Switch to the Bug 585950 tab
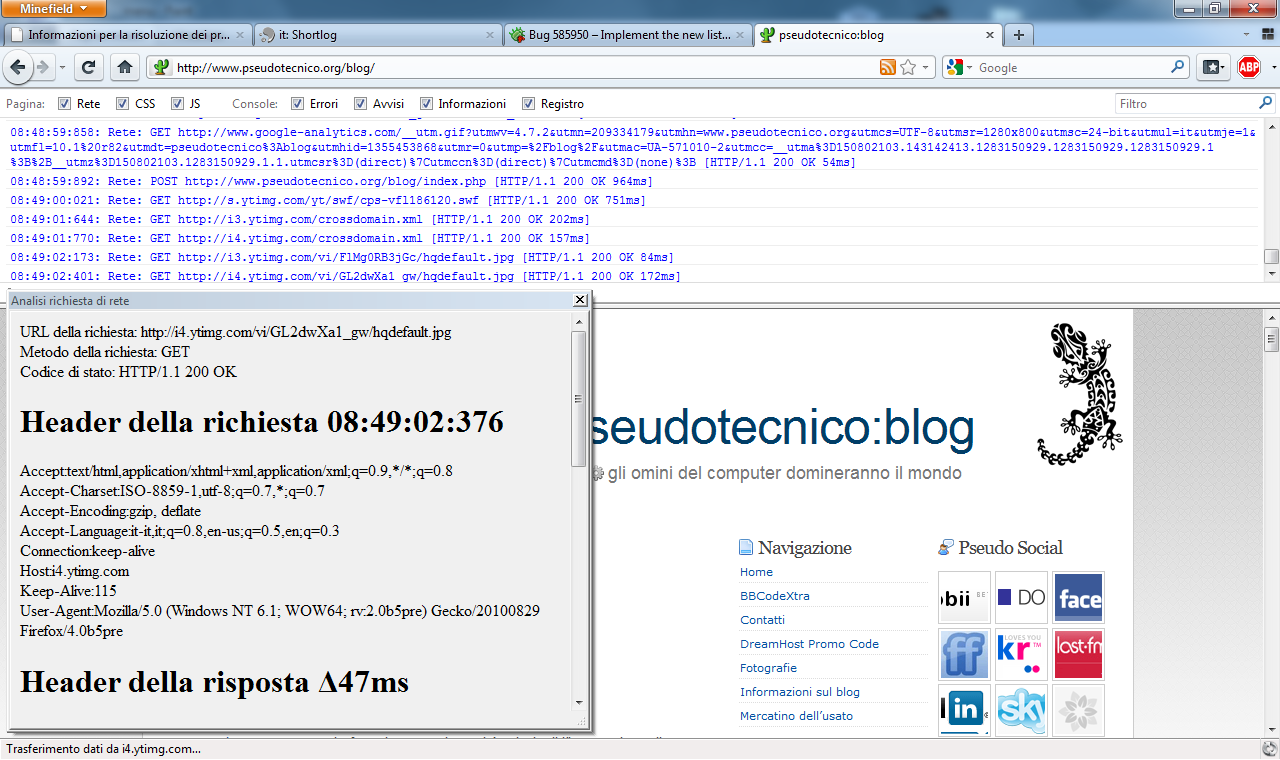The width and height of the screenshot is (1280, 760). 628,35
